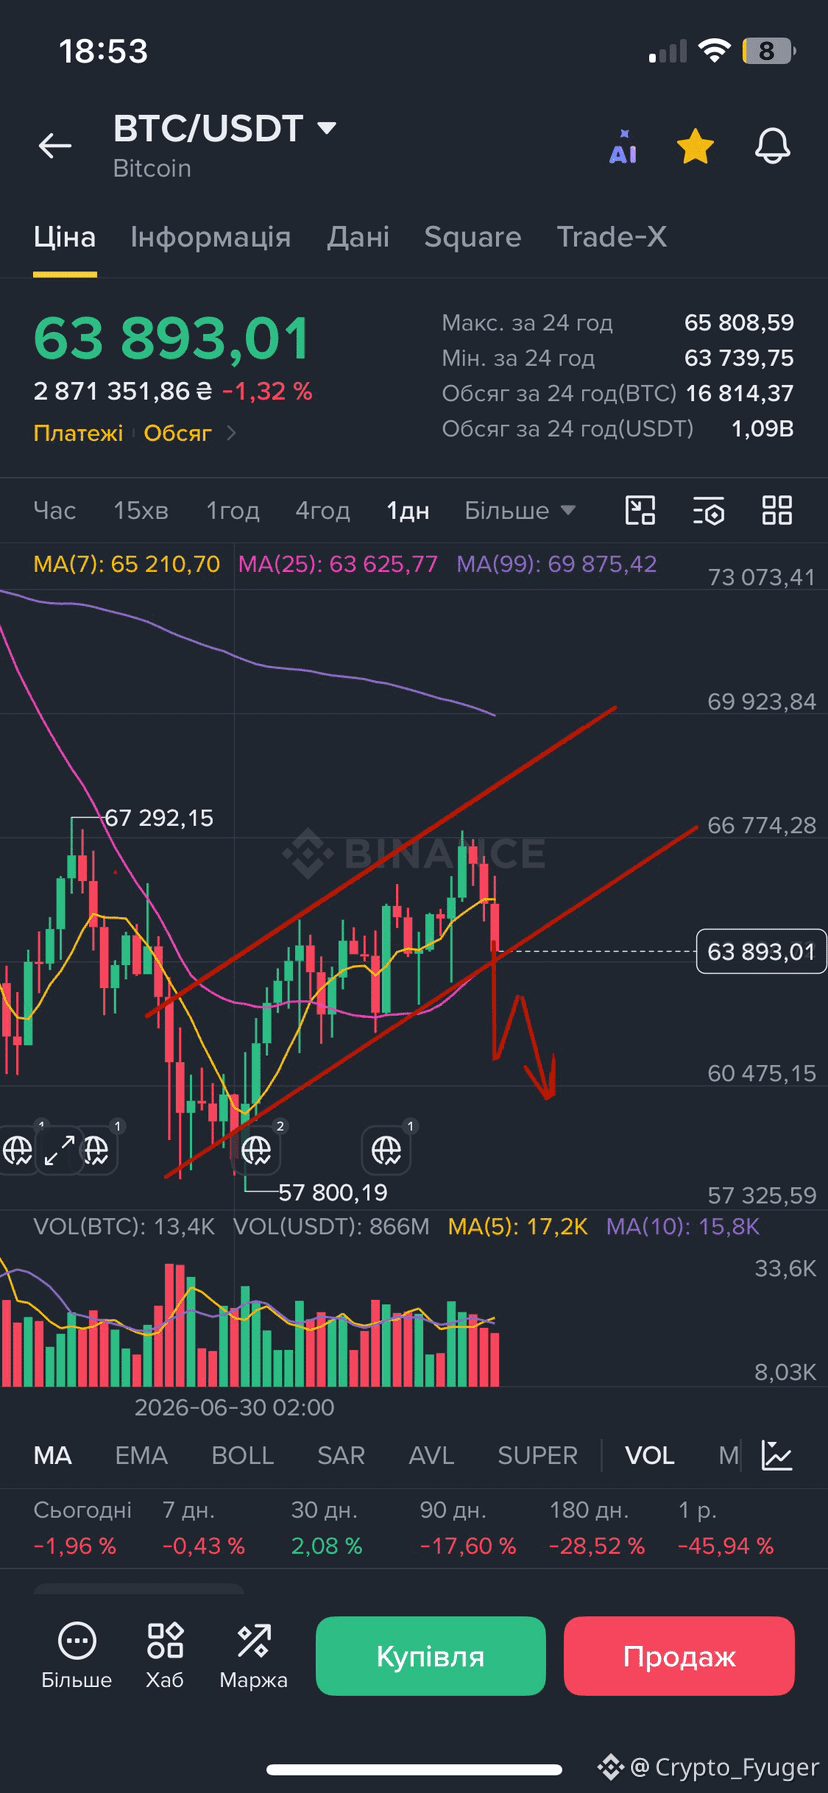Open price alert bell icon
The image size is (828, 1793).
click(x=772, y=146)
